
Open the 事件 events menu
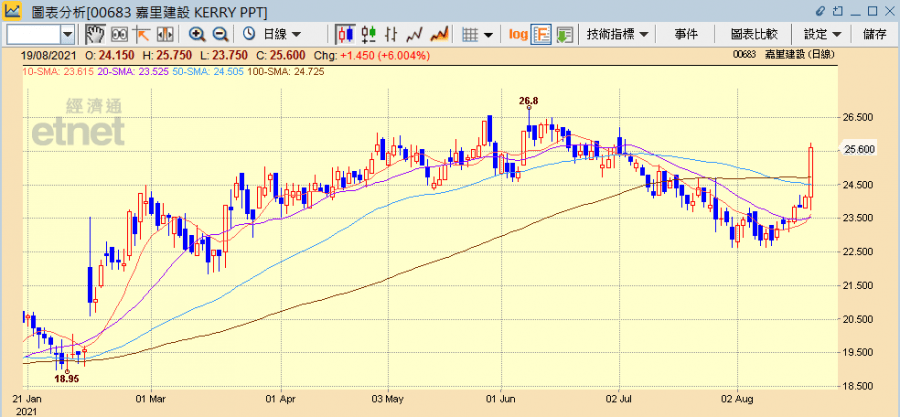tap(686, 34)
